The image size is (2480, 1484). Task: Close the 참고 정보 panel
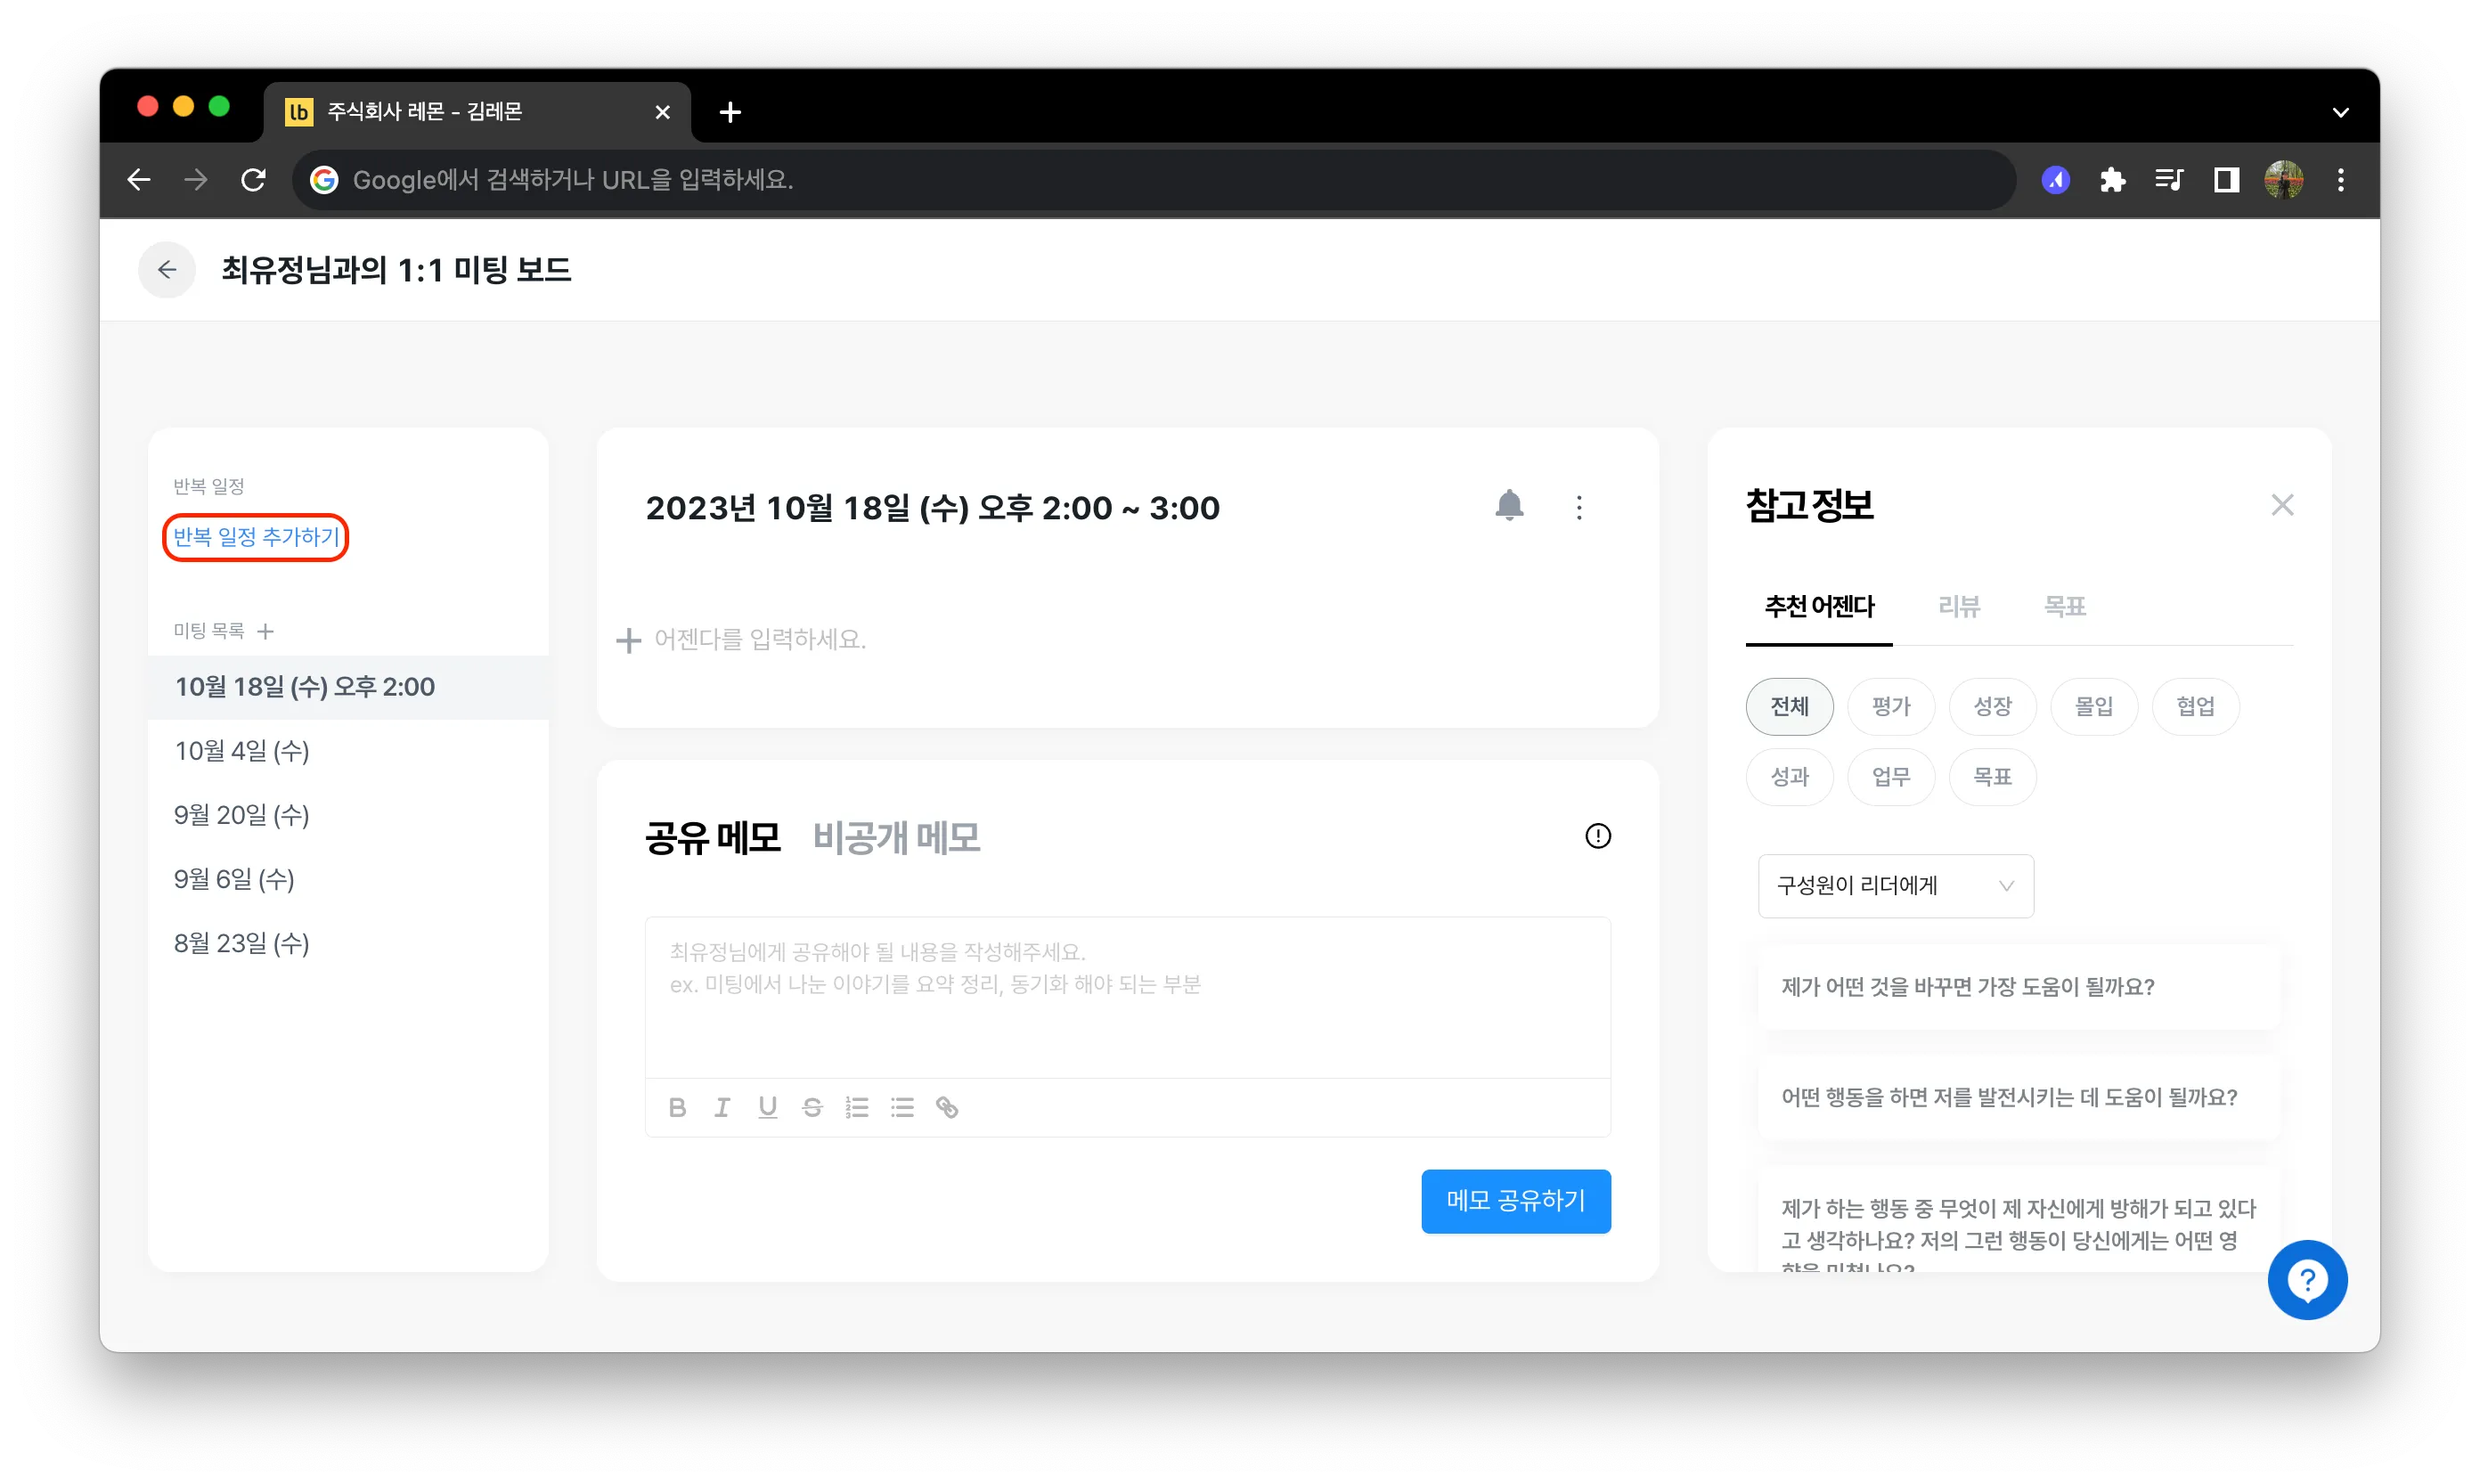[x=2282, y=505]
